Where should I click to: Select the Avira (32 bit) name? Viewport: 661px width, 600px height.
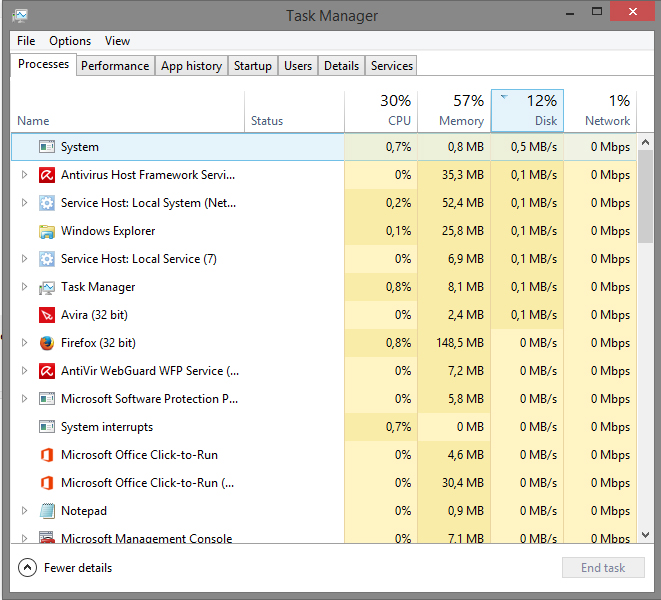coord(94,315)
